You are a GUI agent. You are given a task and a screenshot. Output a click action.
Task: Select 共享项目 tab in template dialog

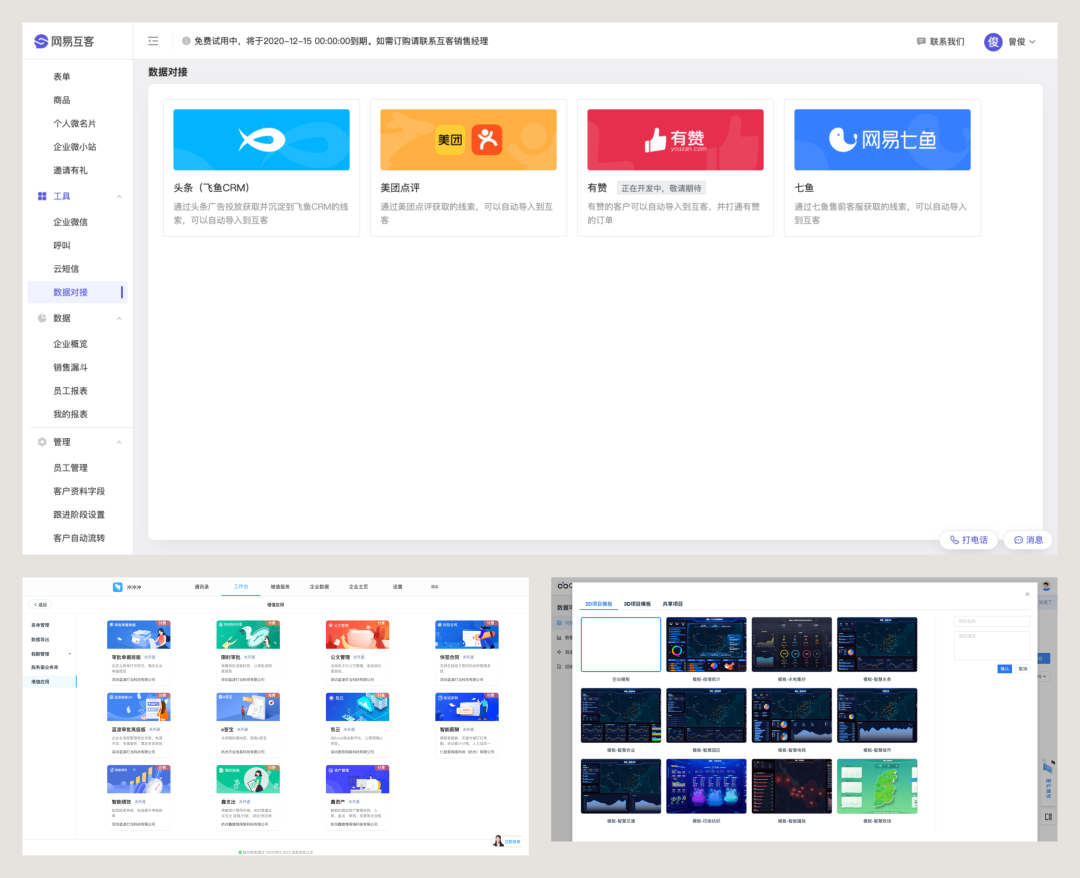point(672,604)
